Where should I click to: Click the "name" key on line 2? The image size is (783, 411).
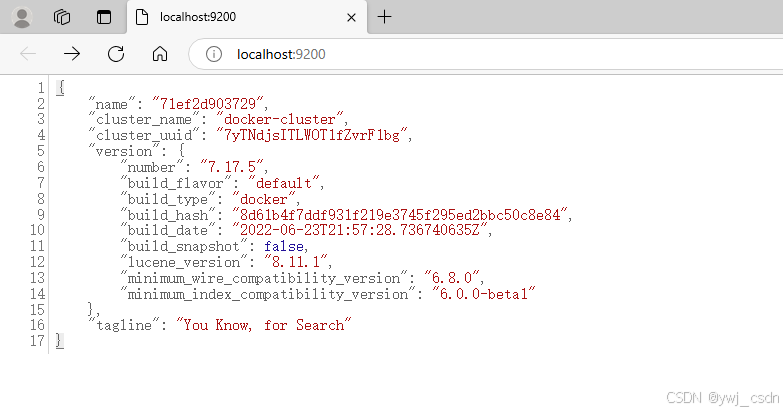(x=112, y=103)
